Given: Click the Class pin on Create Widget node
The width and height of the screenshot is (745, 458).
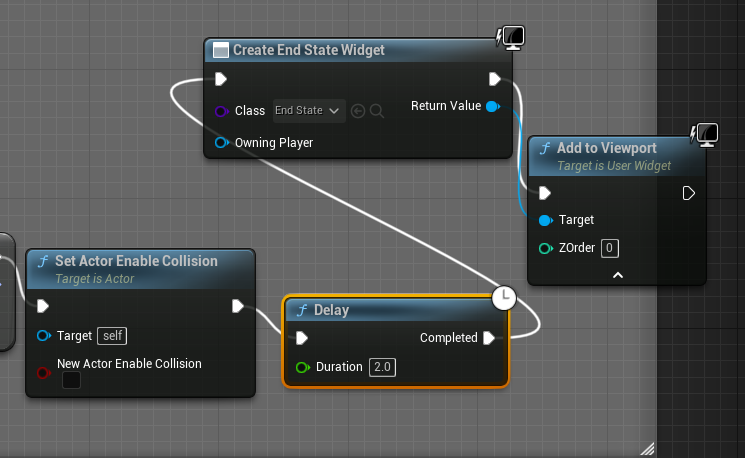Looking at the screenshot, I should pyautogui.click(x=221, y=111).
